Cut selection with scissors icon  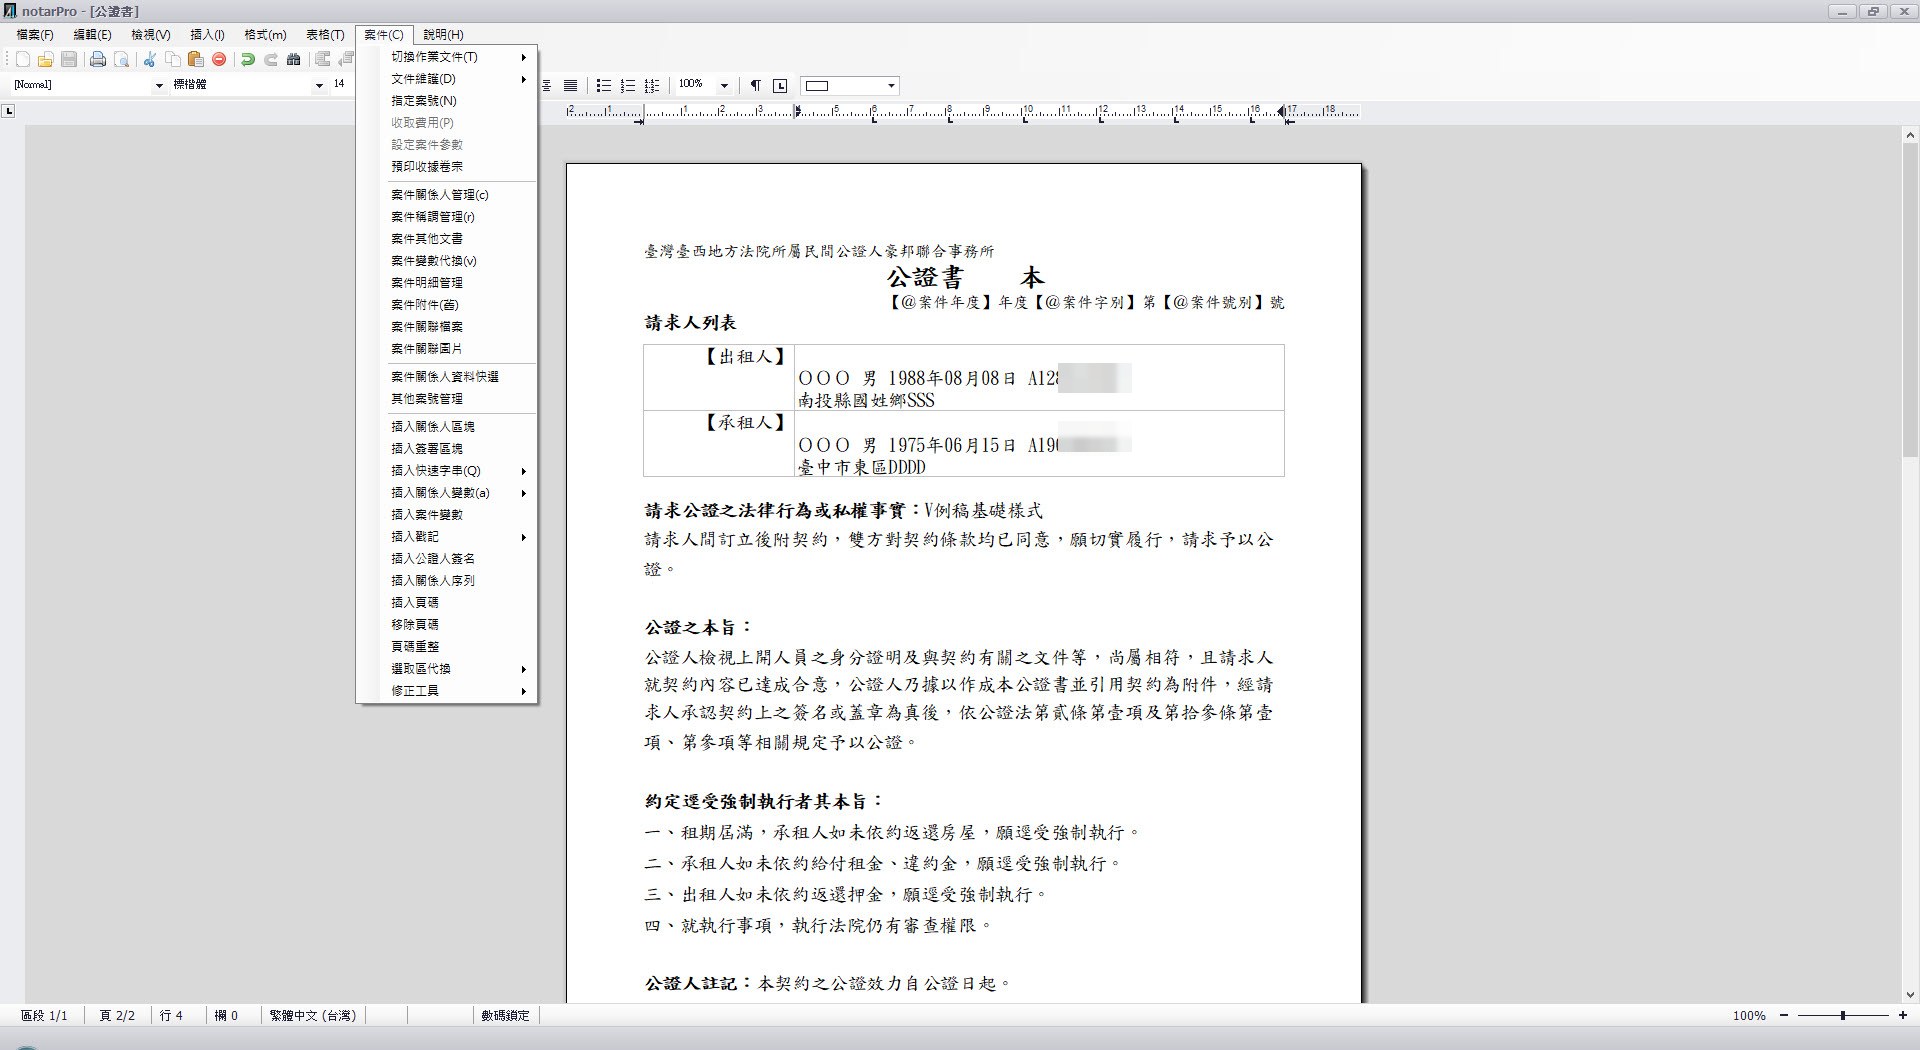[150, 60]
